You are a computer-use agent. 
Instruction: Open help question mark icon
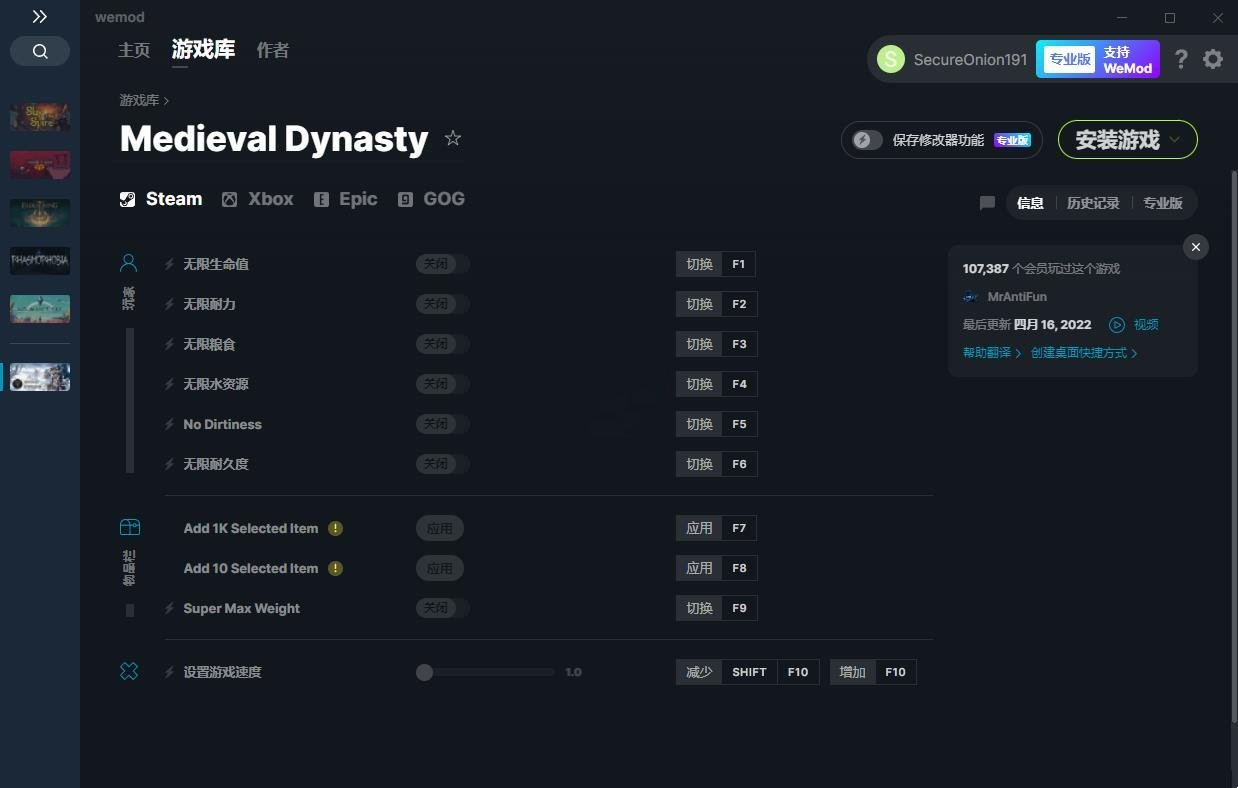click(x=1181, y=59)
